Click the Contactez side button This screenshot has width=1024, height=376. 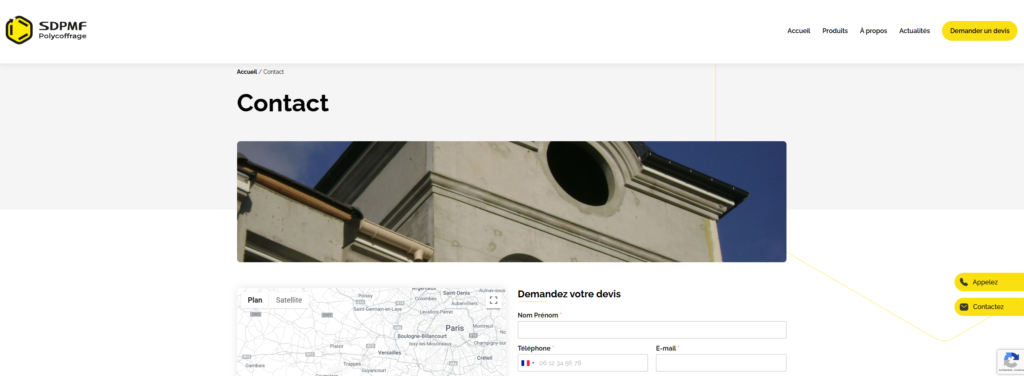989,307
